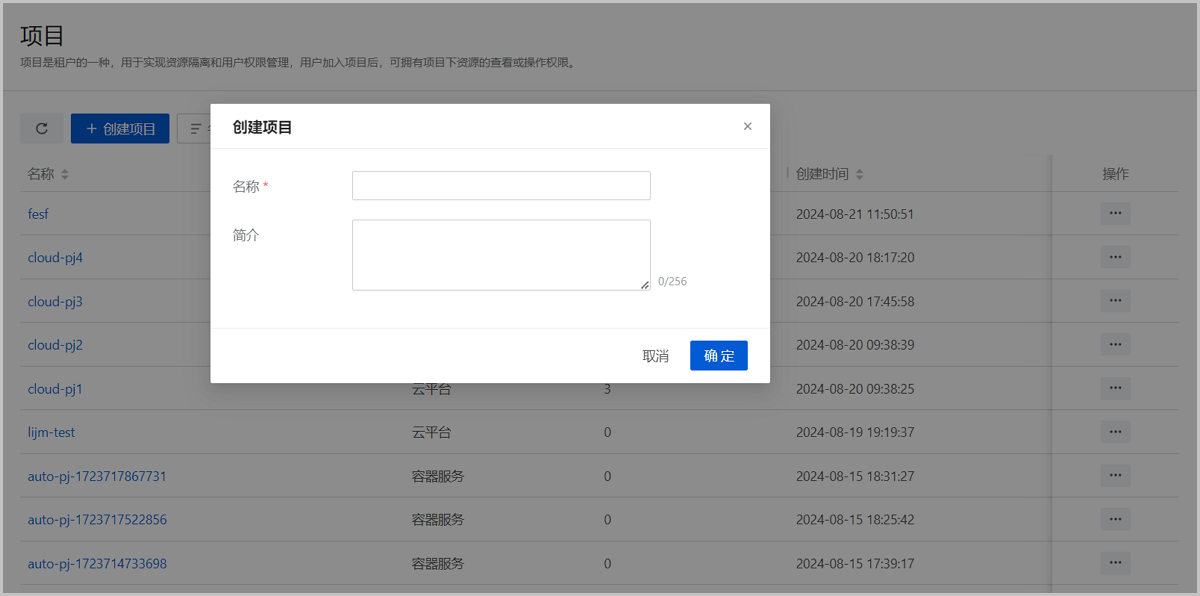Open the auto-pj-1723717522856 project link
1200x596 pixels.
(97, 520)
